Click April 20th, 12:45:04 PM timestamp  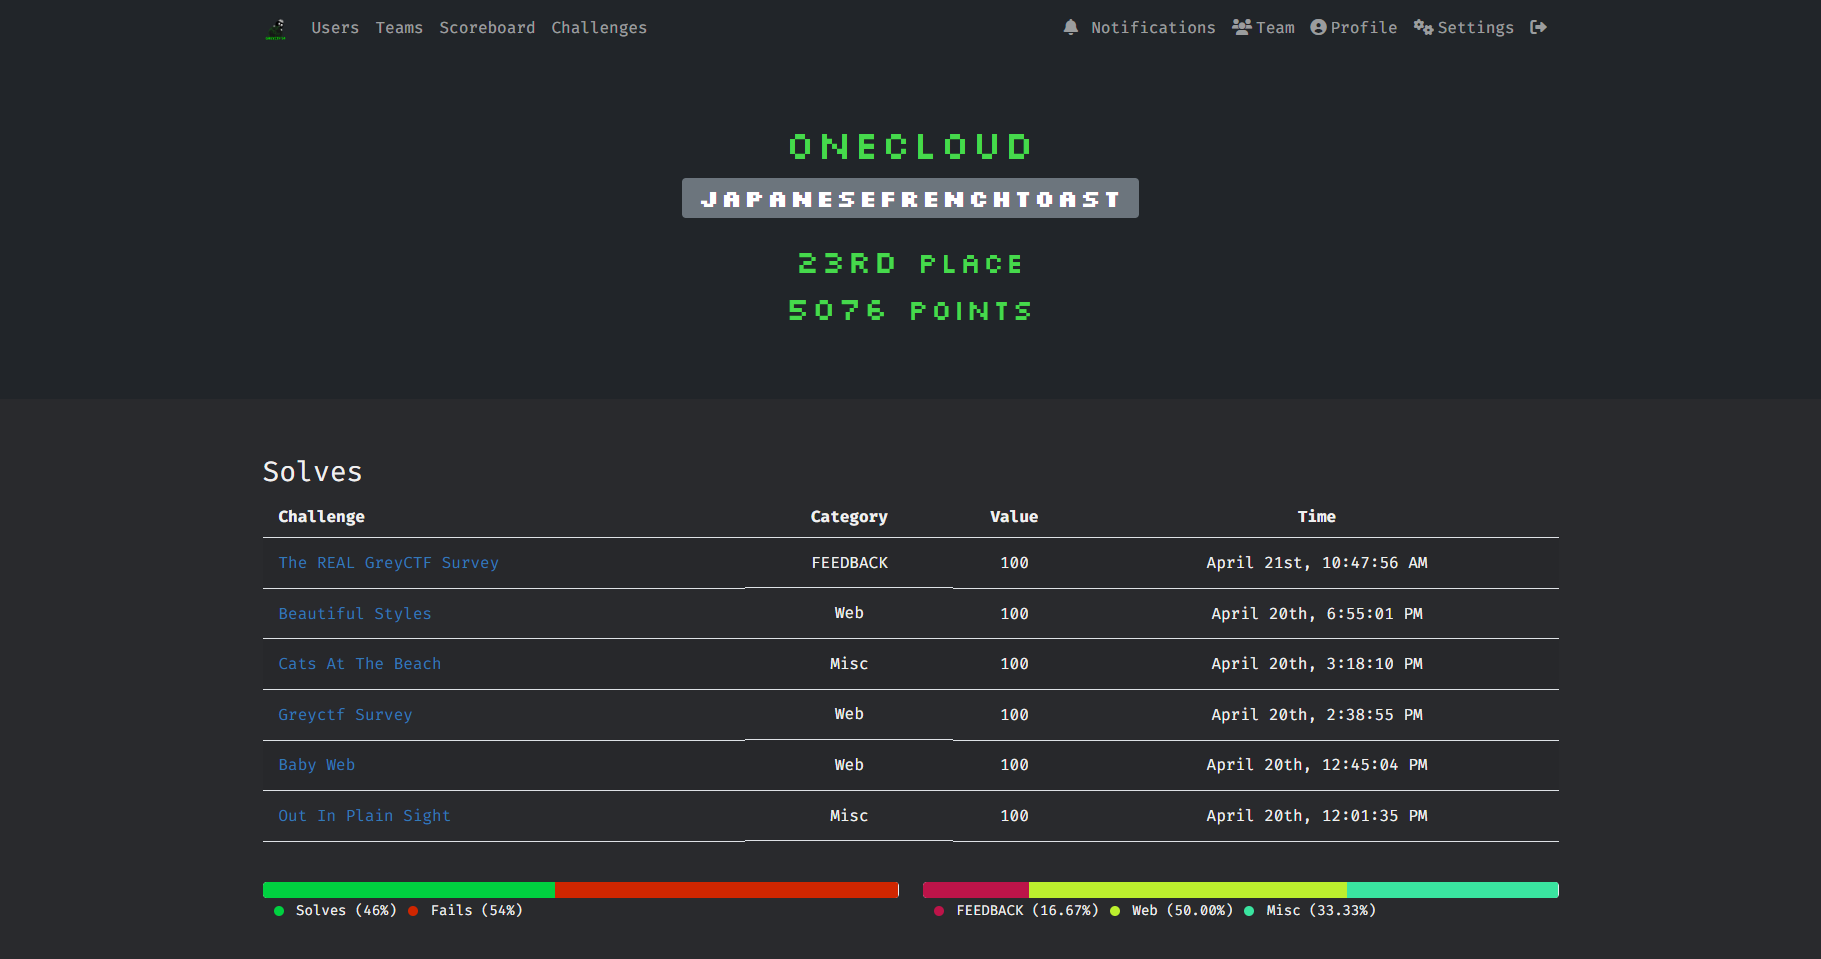coord(1317,765)
